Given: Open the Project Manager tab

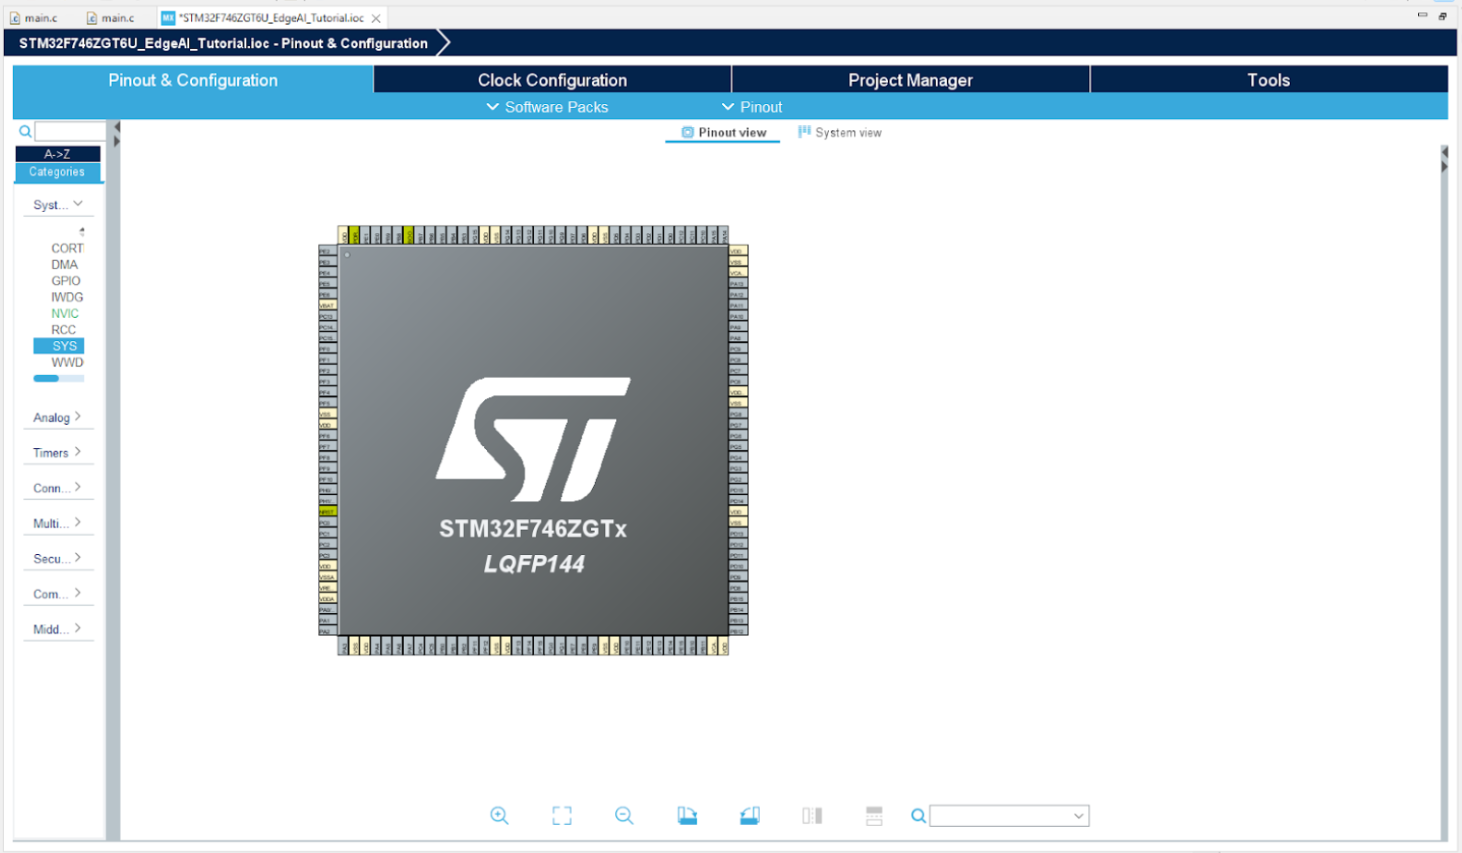Looking at the screenshot, I should coord(910,80).
